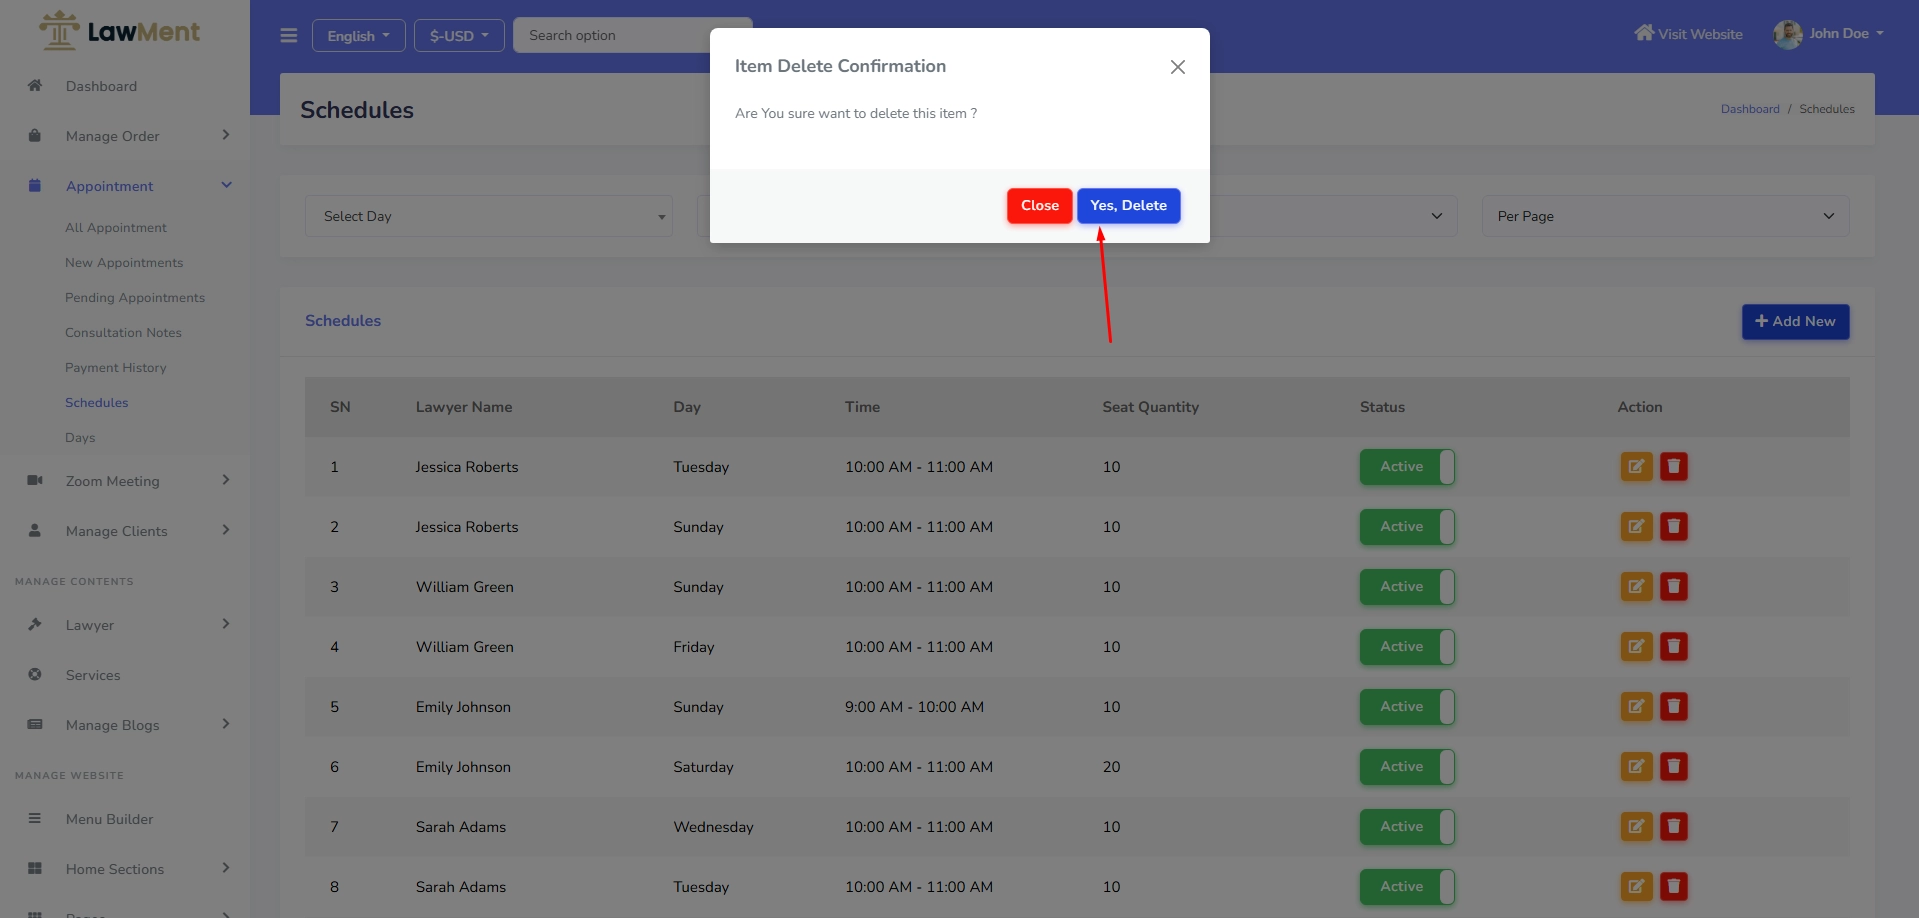
Task: Open Payment History submenu item
Action: (115, 368)
